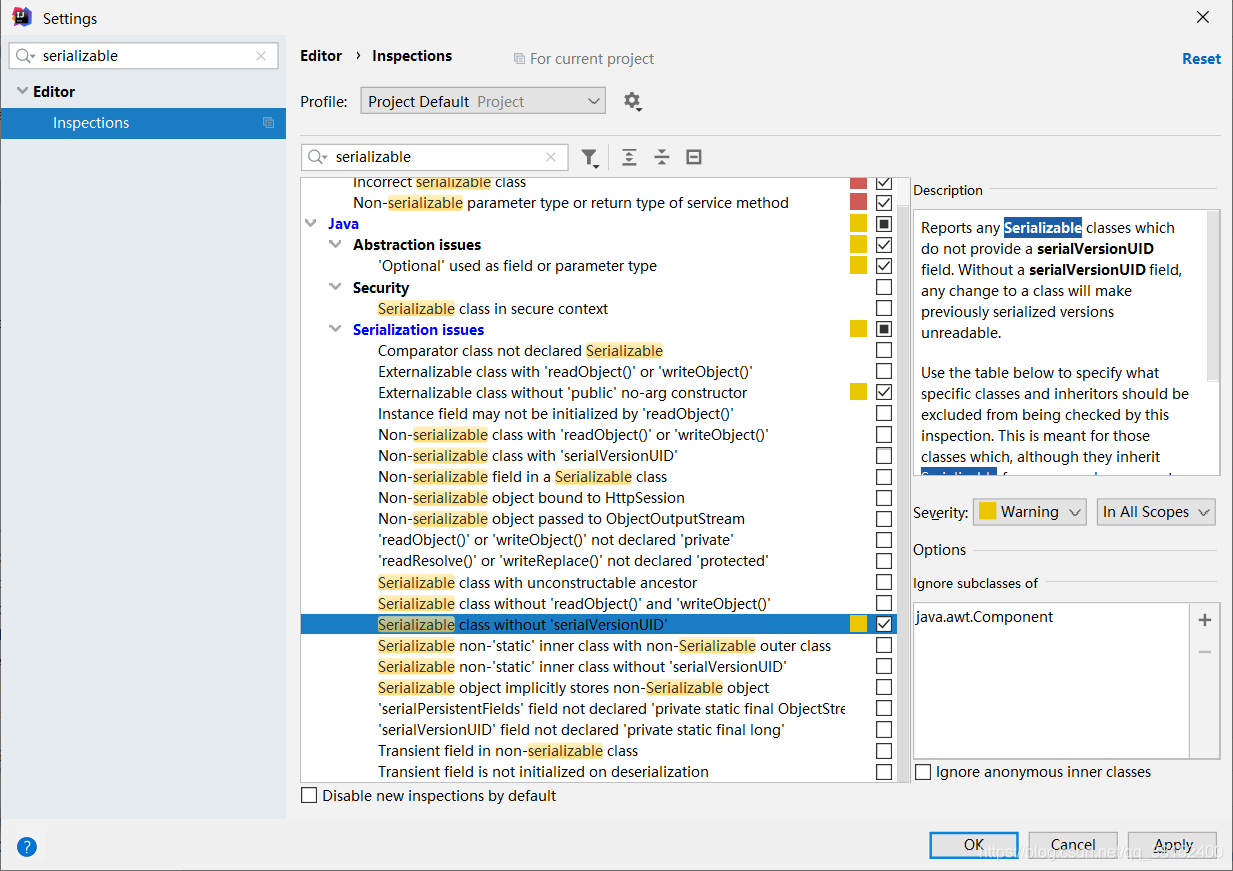1233x871 pixels.
Task: Click yellow severity swatch on Java row
Action: tap(858, 223)
